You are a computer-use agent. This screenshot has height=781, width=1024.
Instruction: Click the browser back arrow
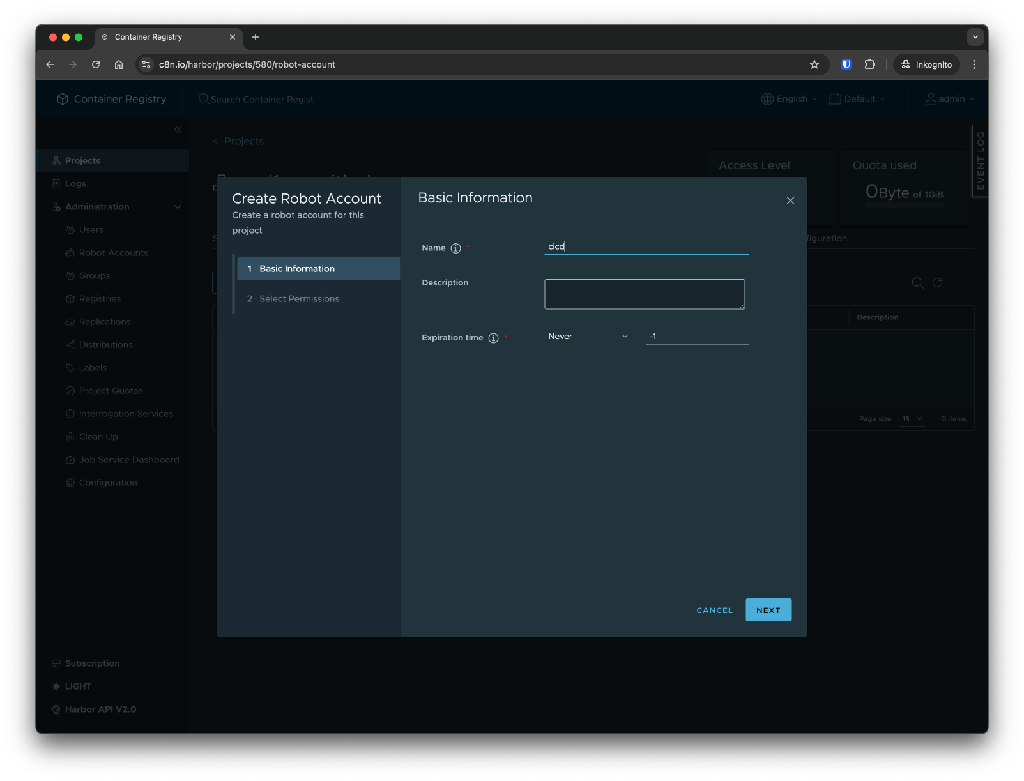point(50,65)
